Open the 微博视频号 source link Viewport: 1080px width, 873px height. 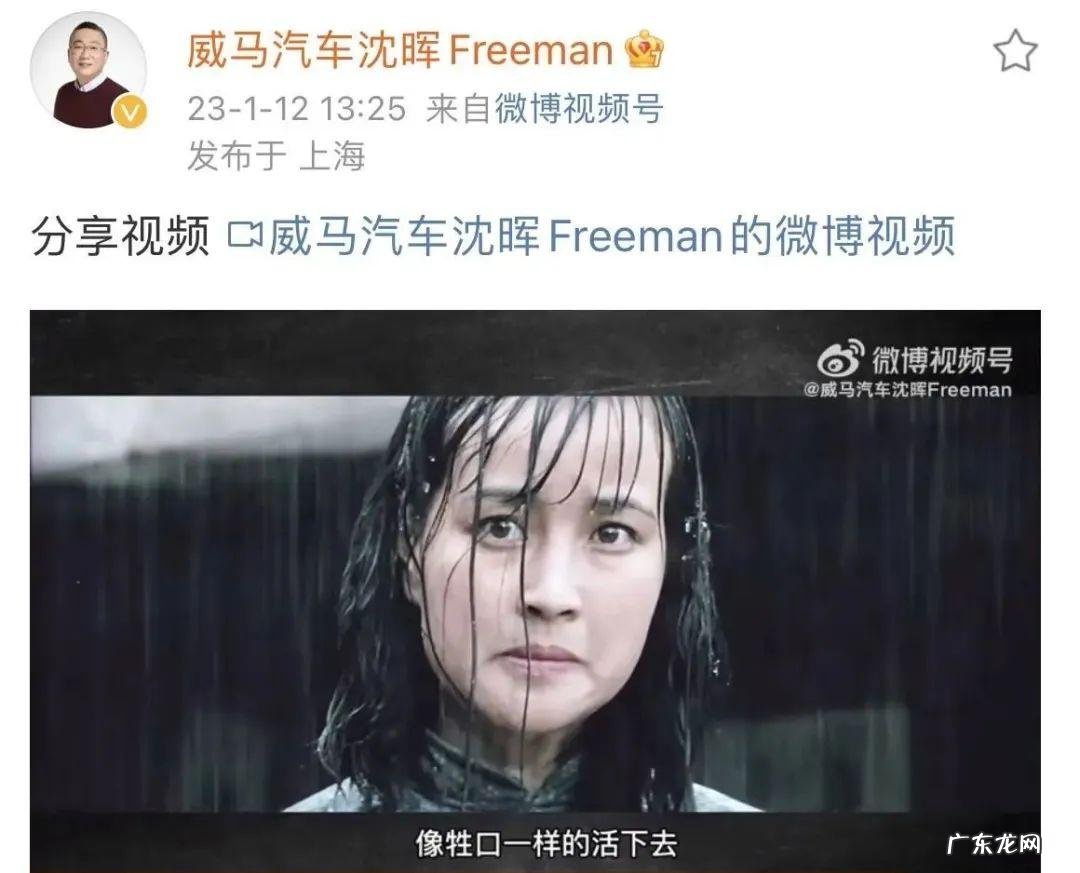pos(579,109)
